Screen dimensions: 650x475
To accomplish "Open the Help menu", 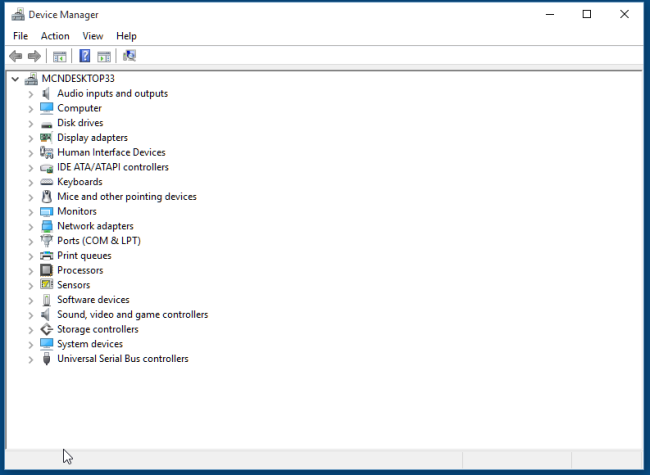I will pyautogui.click(x=126, y=36).
